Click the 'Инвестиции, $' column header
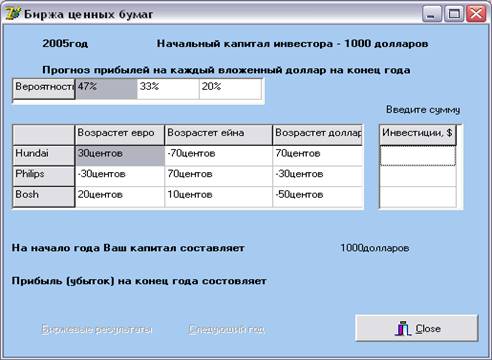This screenshot has width=492, height=360. pos(418,135)
